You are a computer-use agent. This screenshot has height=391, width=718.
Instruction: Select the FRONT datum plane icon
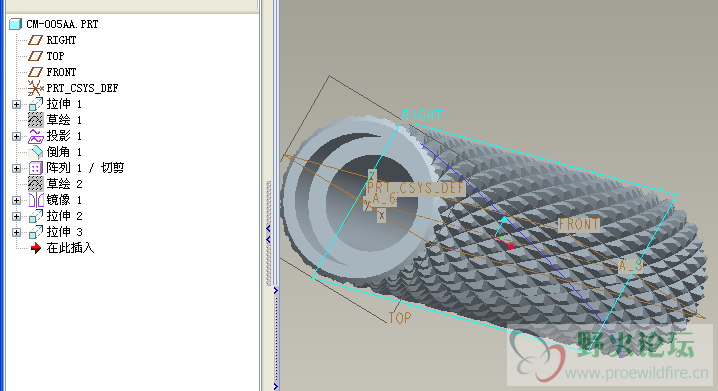pyautogui.click(x=35, y=72)
